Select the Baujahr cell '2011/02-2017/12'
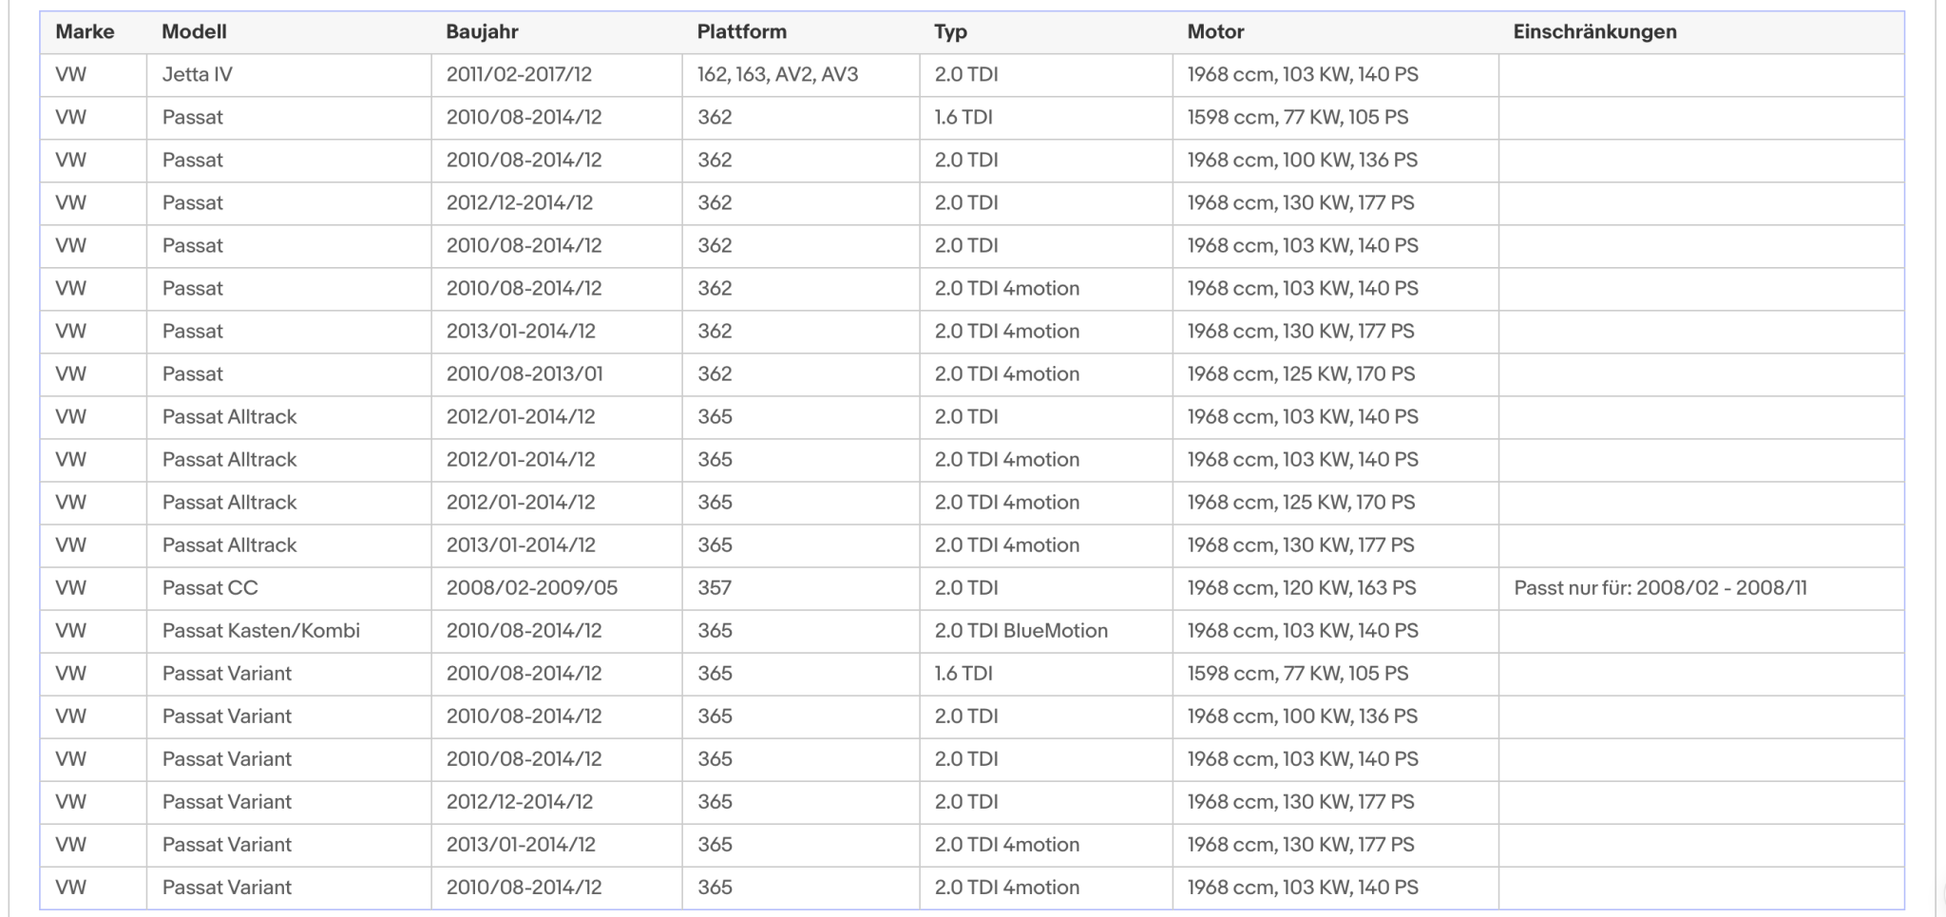 tap(557, 75)
